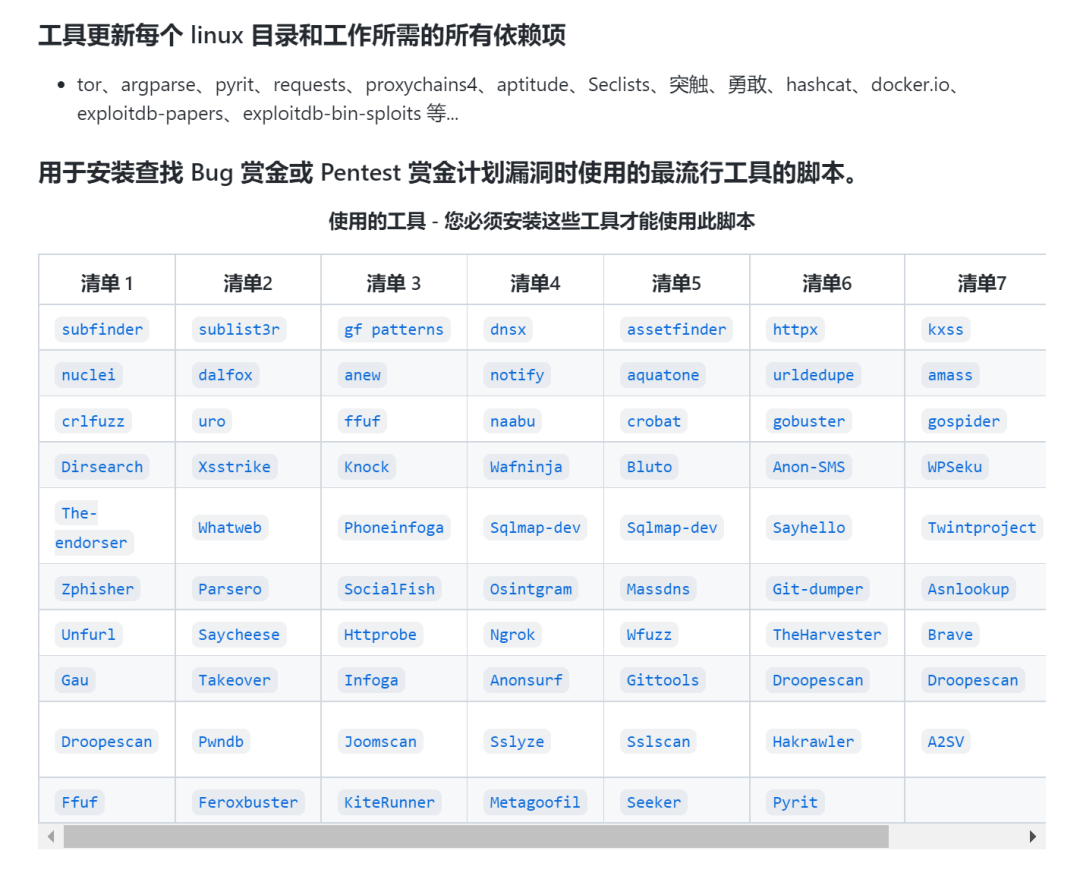Image resolution: width=1080 pixels, height=876 pixels.
Task: Open the Wafninja link
Action: tap(526, 466)
